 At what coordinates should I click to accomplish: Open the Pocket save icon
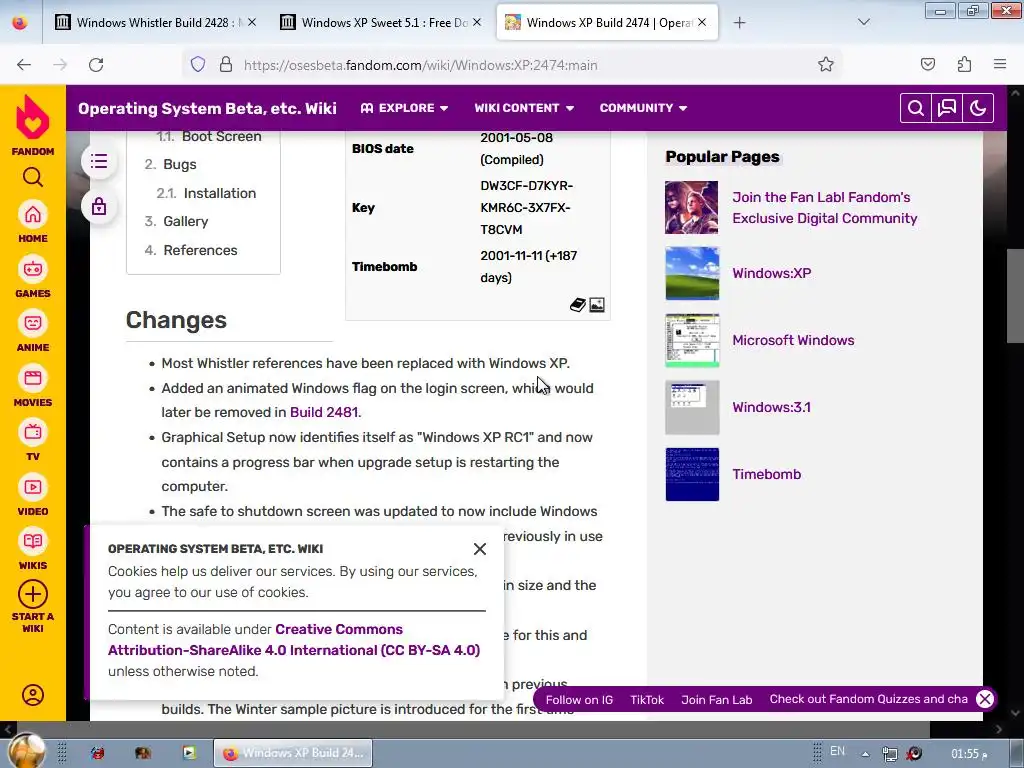[x=927, y=65]
